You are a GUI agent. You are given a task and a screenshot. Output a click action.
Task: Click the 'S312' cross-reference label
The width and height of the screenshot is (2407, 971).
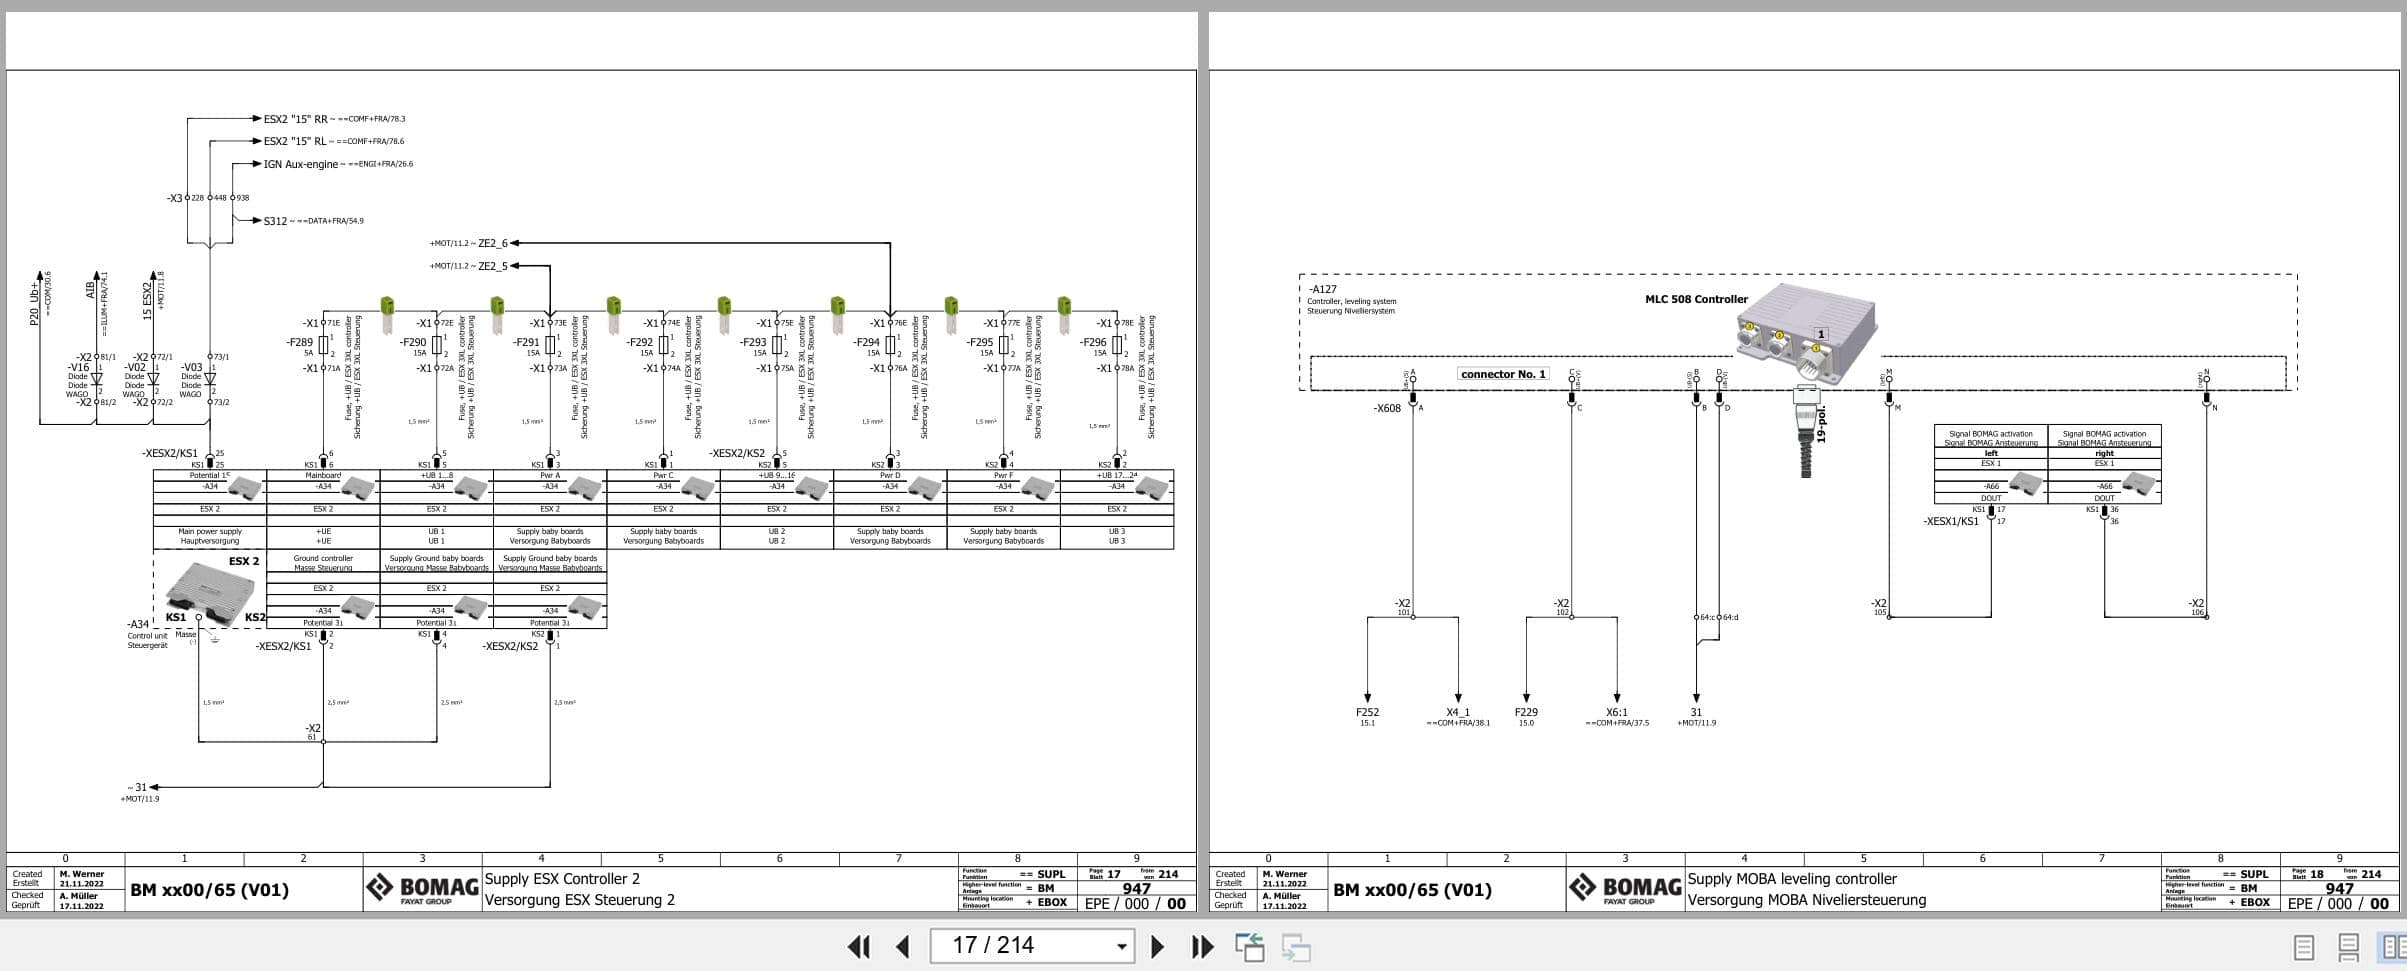(x=275, y=221)
